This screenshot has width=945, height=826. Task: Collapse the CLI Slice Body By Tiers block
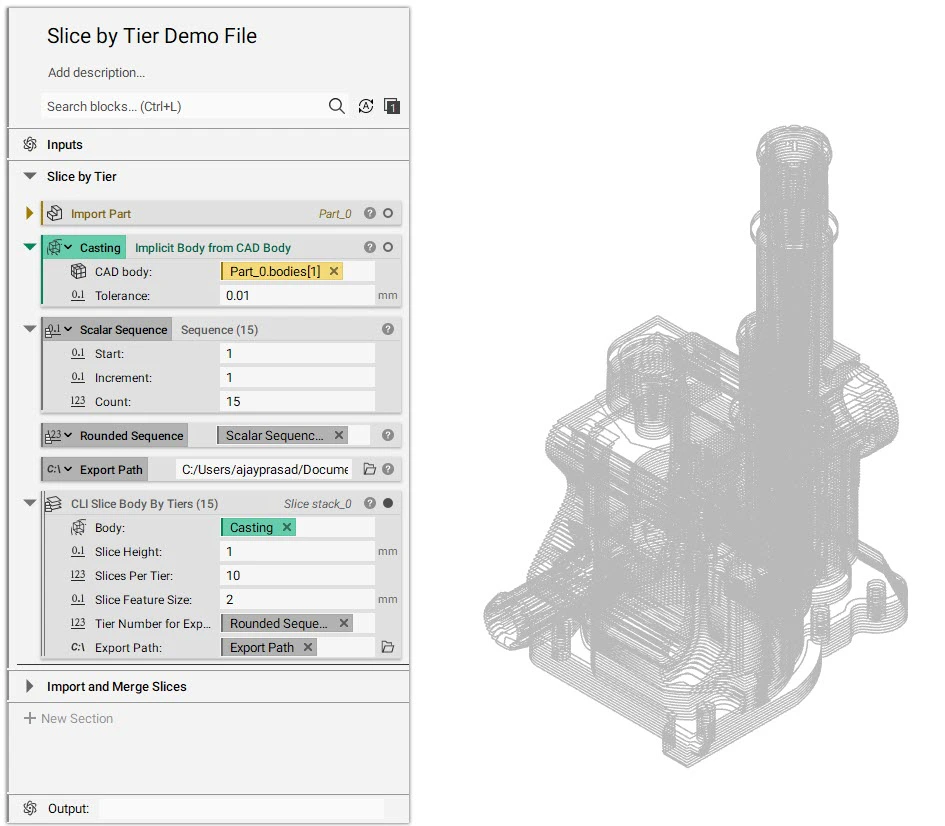coord(30,503)
